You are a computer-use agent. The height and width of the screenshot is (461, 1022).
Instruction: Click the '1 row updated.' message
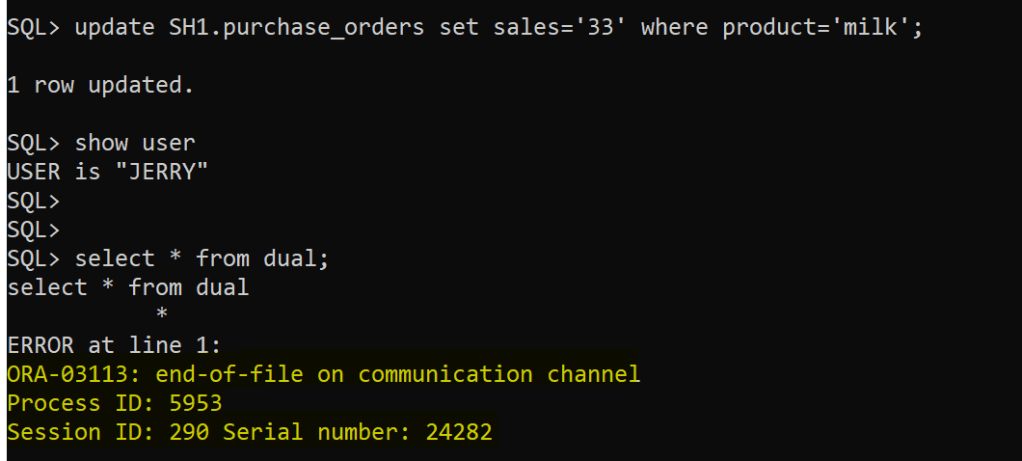100,86
